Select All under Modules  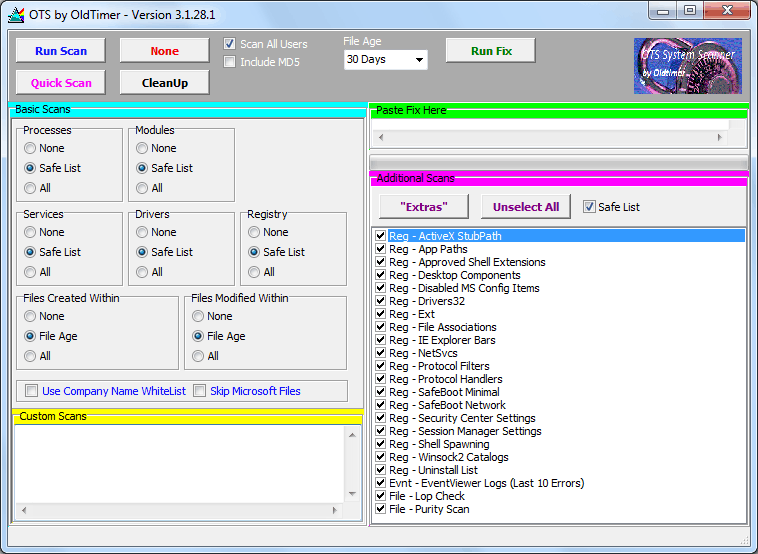pyautogui.click(x=142, y=188)
